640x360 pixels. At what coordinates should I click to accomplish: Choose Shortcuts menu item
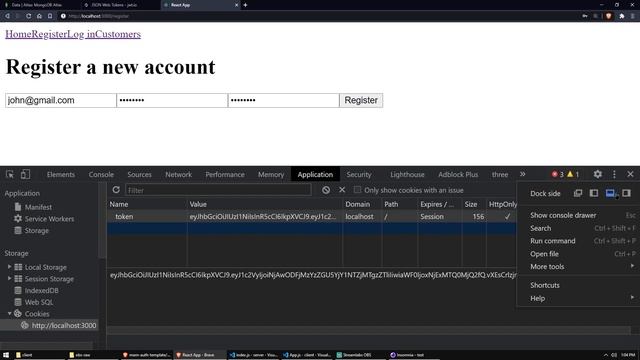[x=578, y=285]
